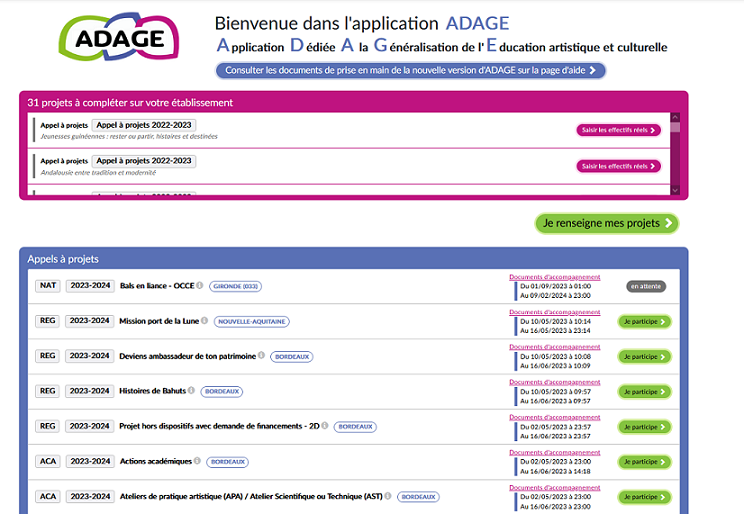This screenshot has height=514, width=744.
Task: Click Saisir les effectifs réels for Jeunesses guinéennes
Action: [618, 130]
